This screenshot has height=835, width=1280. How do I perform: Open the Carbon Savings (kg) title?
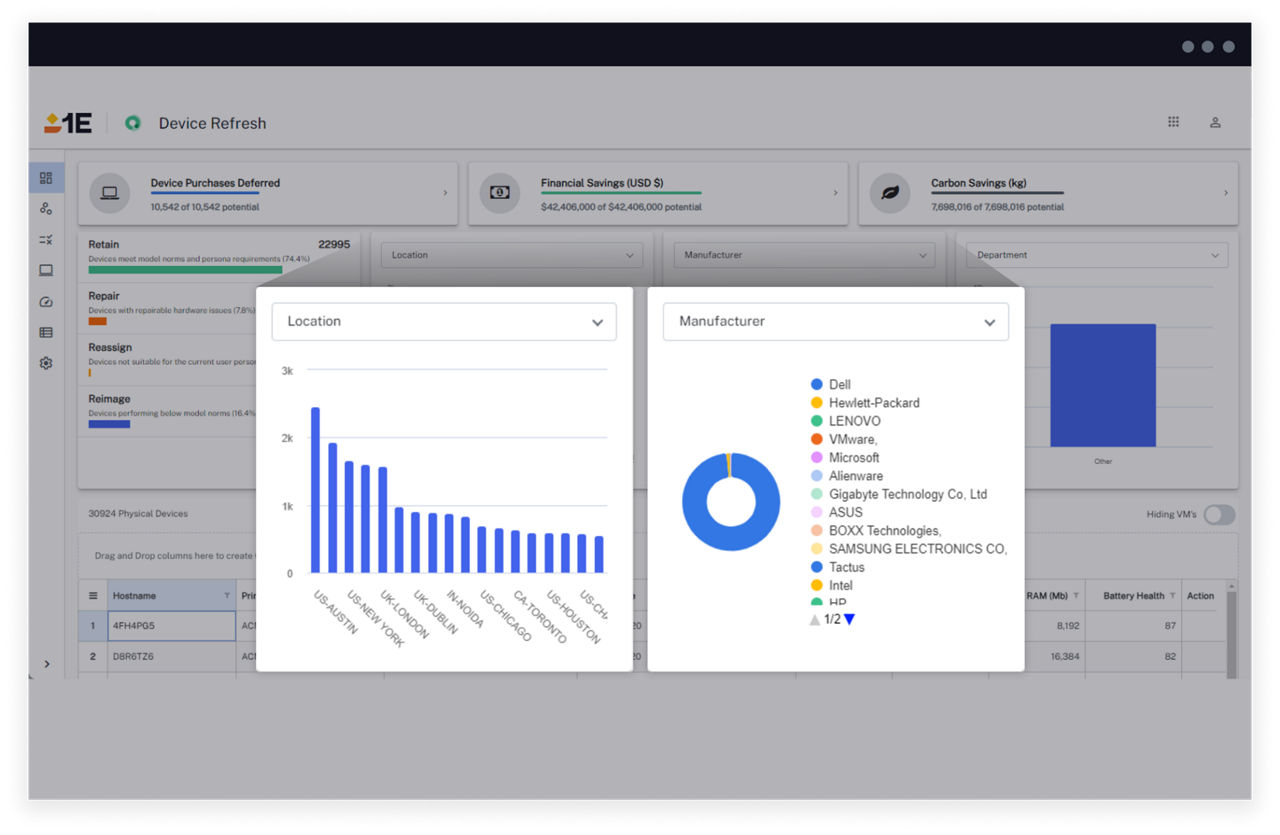coord(979,183)
